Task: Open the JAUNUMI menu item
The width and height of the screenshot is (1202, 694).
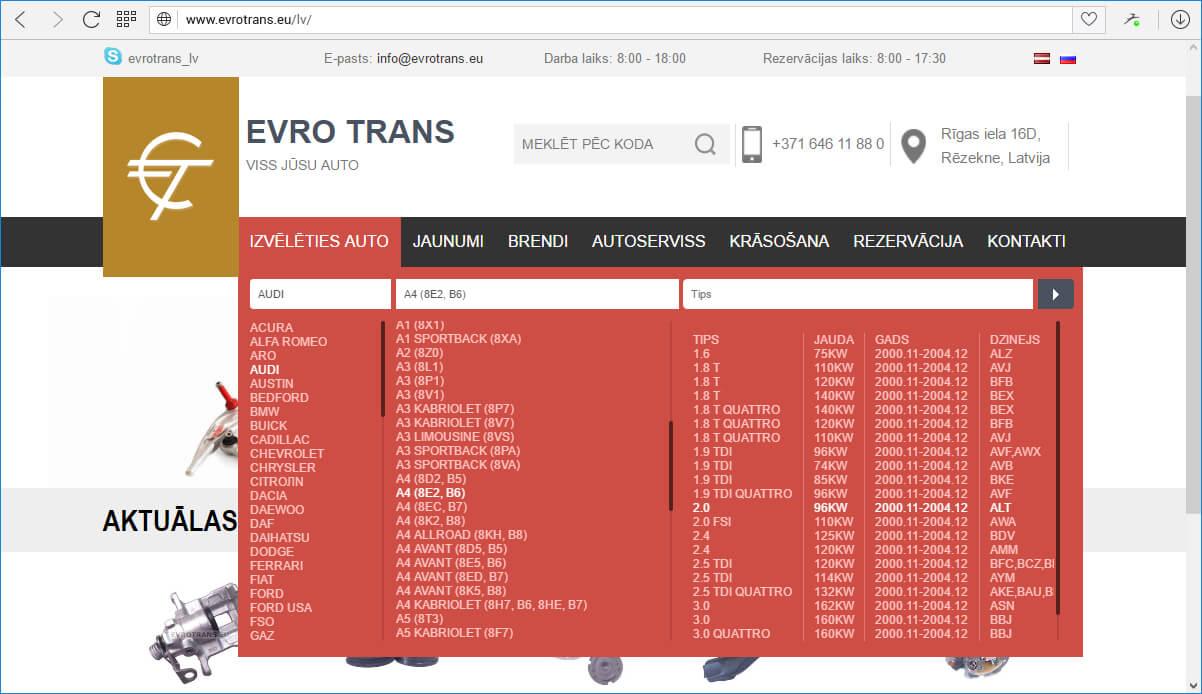Action: click(x=448, y=241)
